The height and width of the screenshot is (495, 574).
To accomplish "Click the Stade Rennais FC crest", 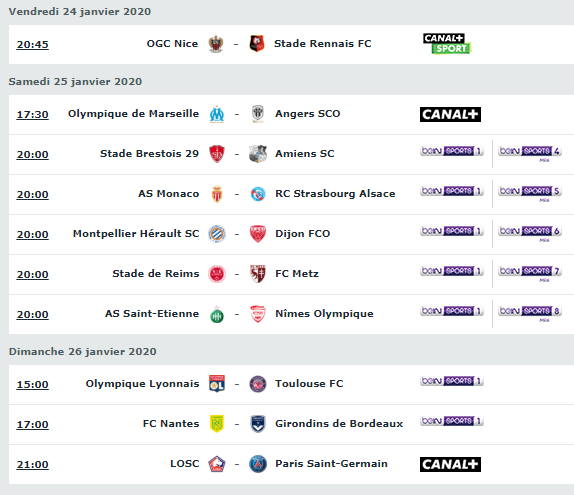I will point(257,44).
